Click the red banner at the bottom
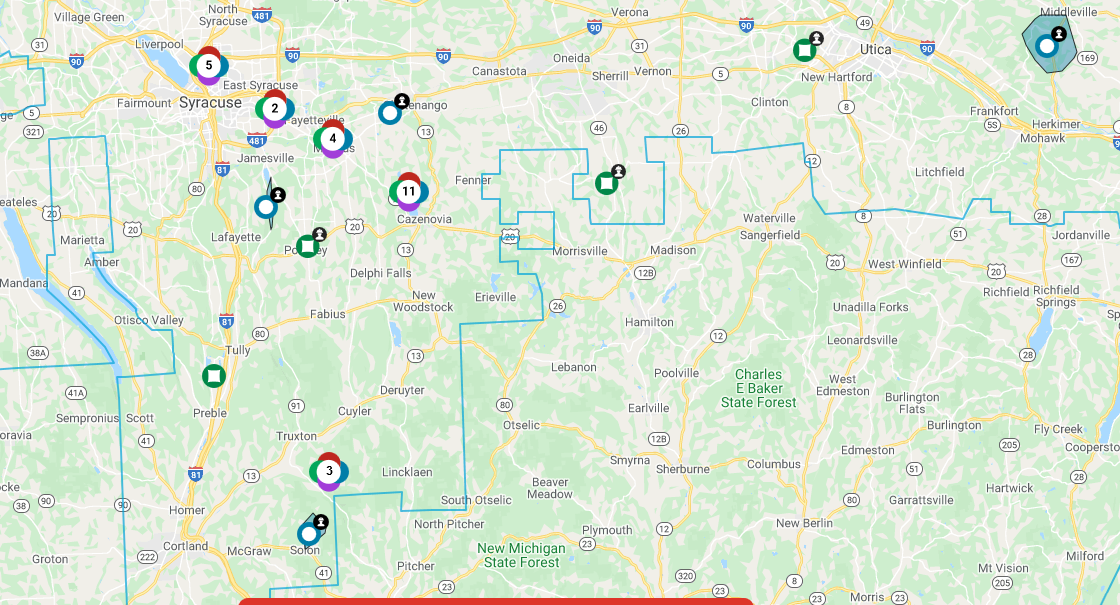 (495, 601)
